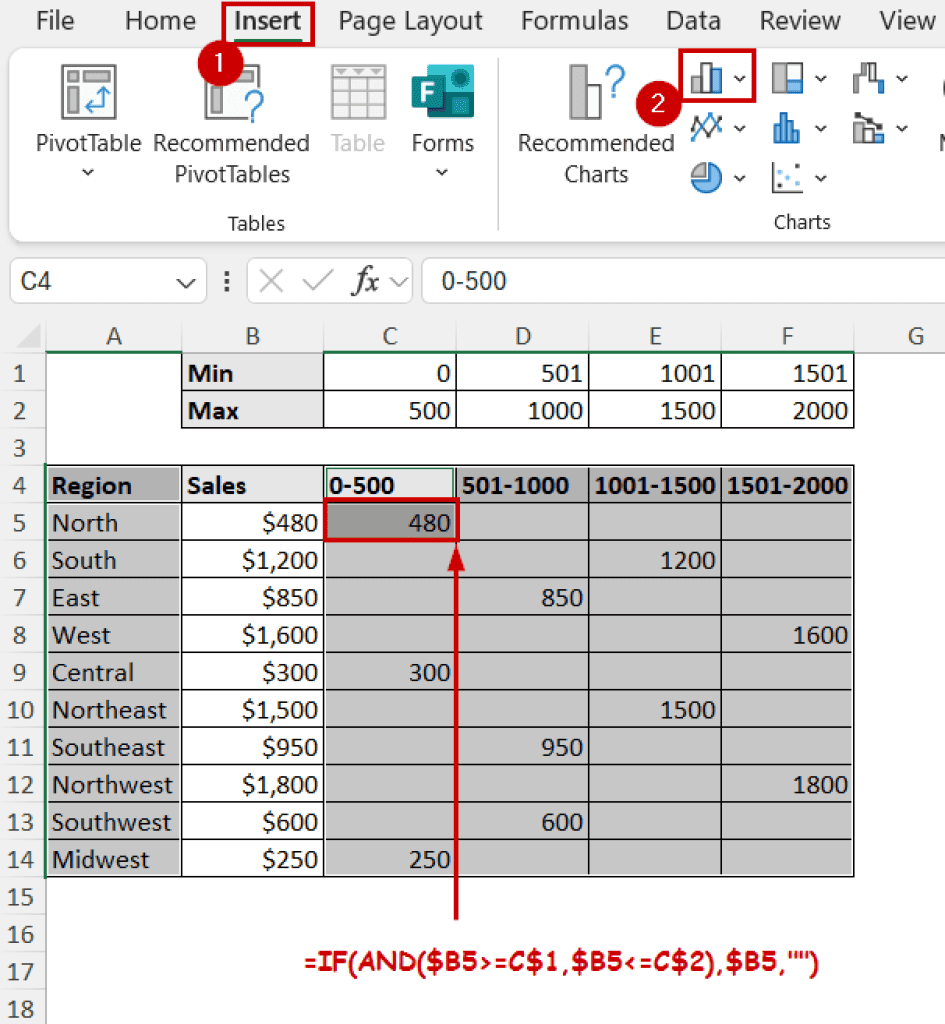The height and width of the screenshot is (1024, 945).
Task: Insert a column or bar chart
Action: pyautogui.click(x=707, y=77)
